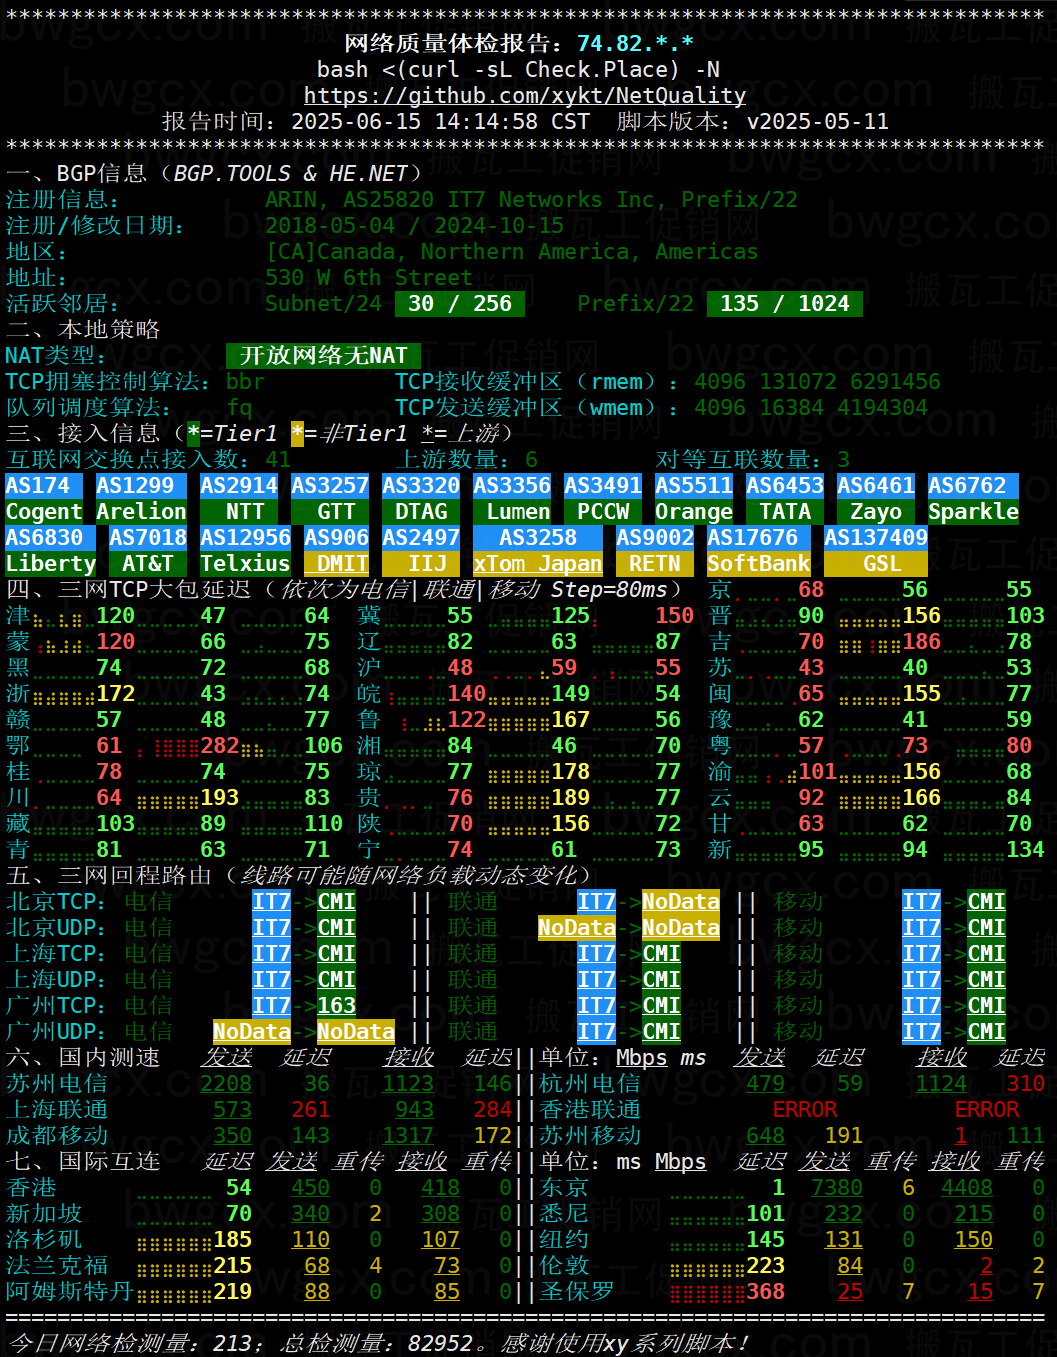Click the total detection count 82952
The image size is (1057, 1357).
tap(440, 1343)
